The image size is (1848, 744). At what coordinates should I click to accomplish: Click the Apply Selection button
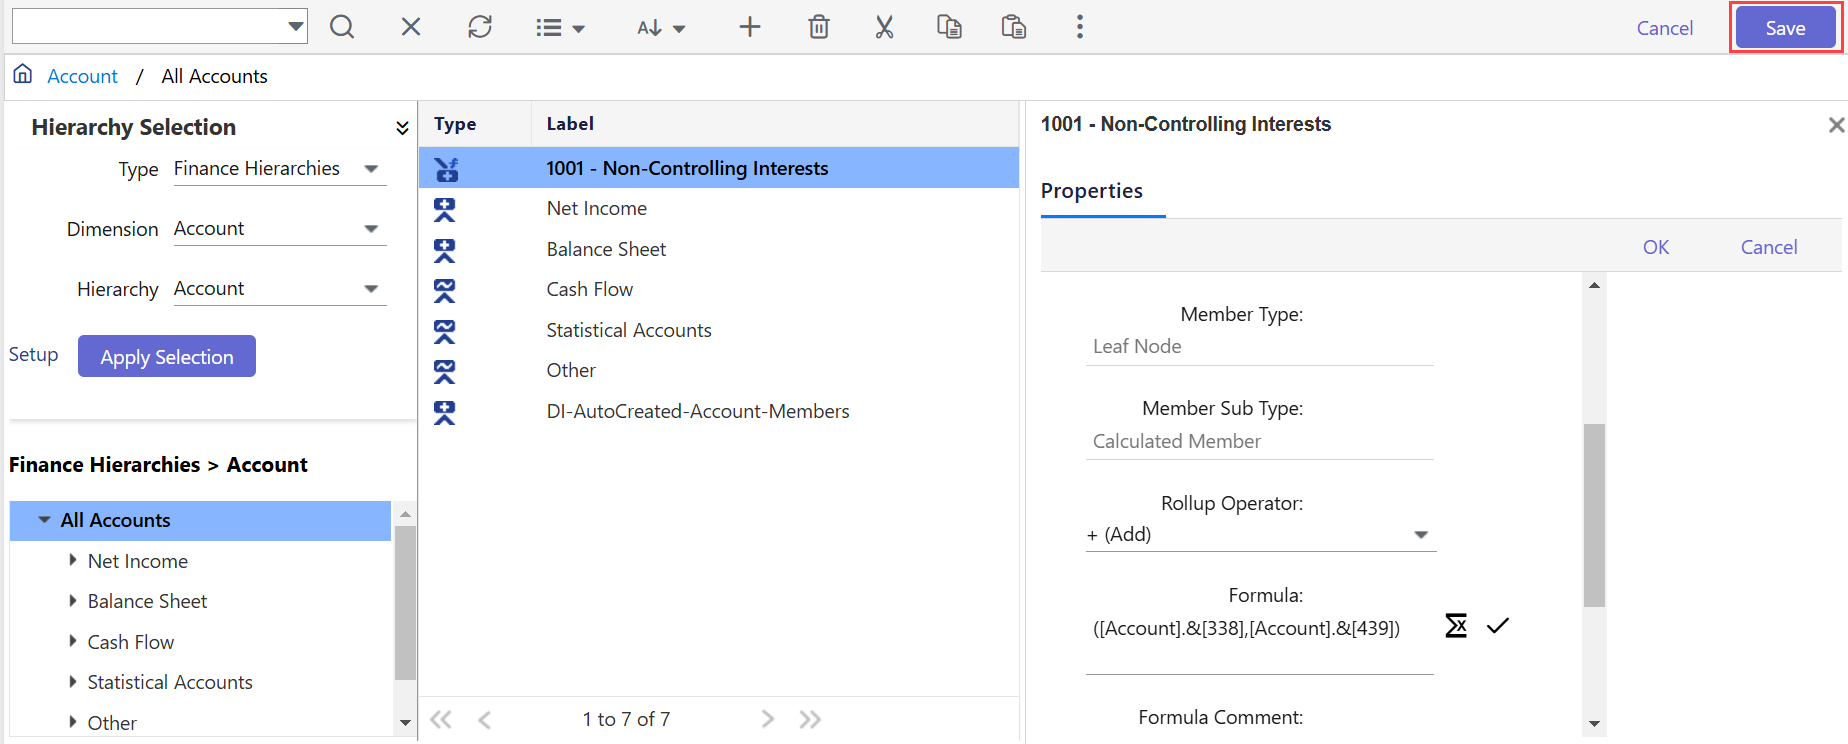[167, 357]
